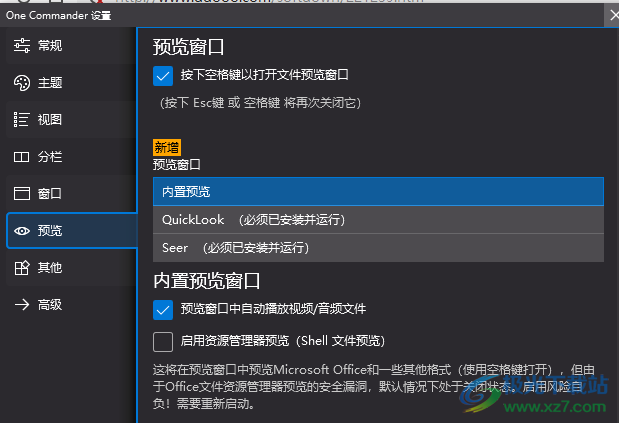Click the 高级 arrow icon
The width and height of the screenshot is (619, 423).
(x=22, y=305)
